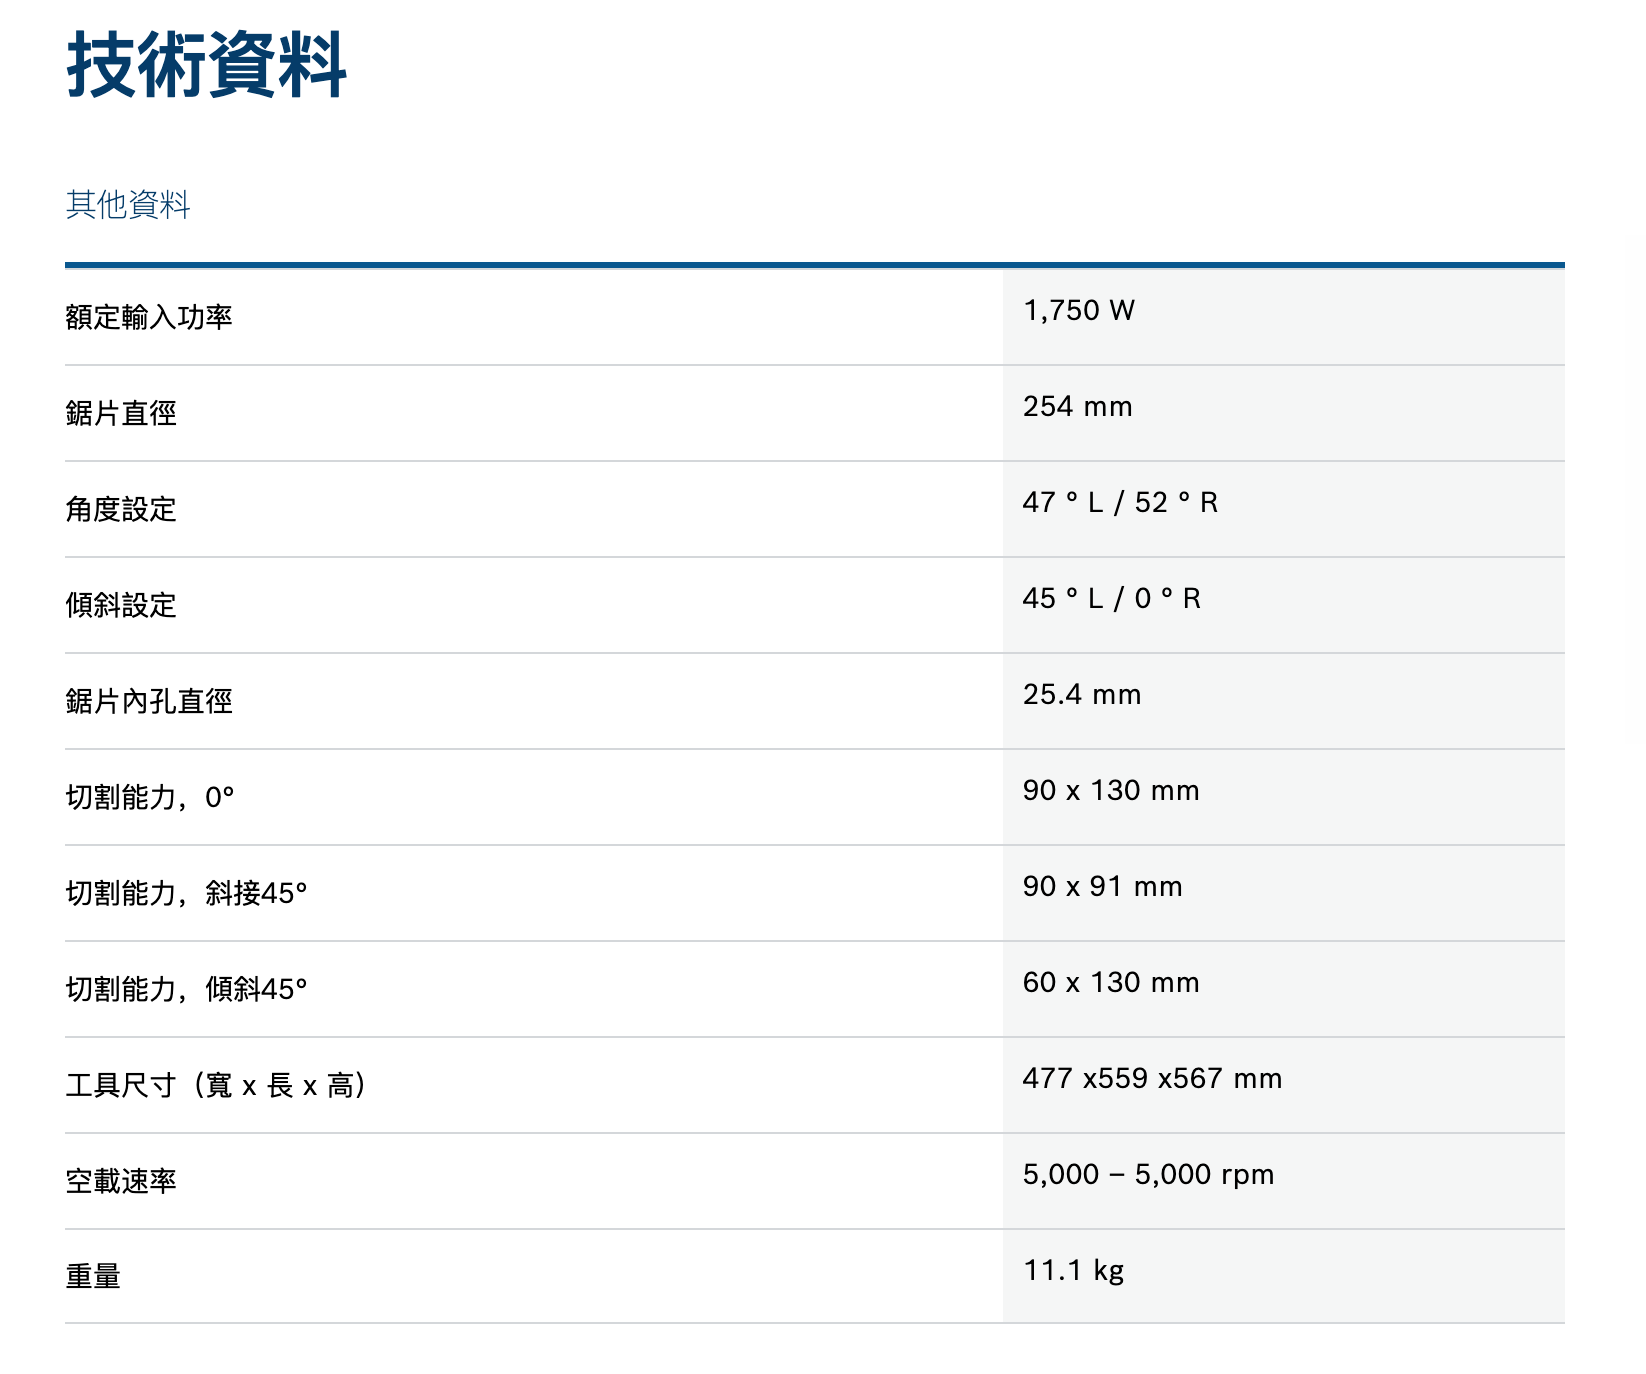Select the 45 ° L / 0 ° R value
Screen dimensions: 1646x1374
click(x=1112, y=599)
